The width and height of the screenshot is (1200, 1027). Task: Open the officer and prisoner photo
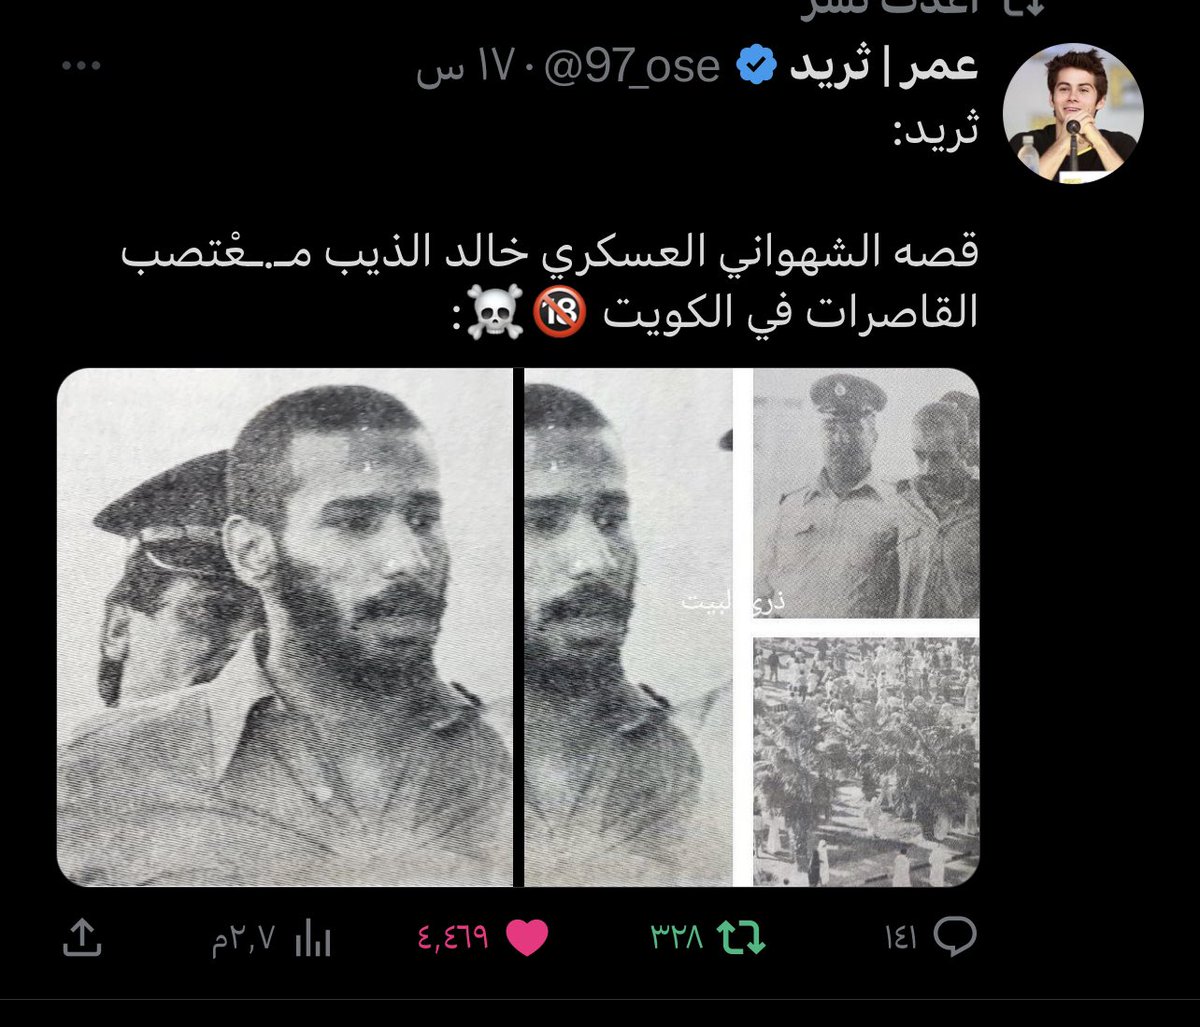866,493
